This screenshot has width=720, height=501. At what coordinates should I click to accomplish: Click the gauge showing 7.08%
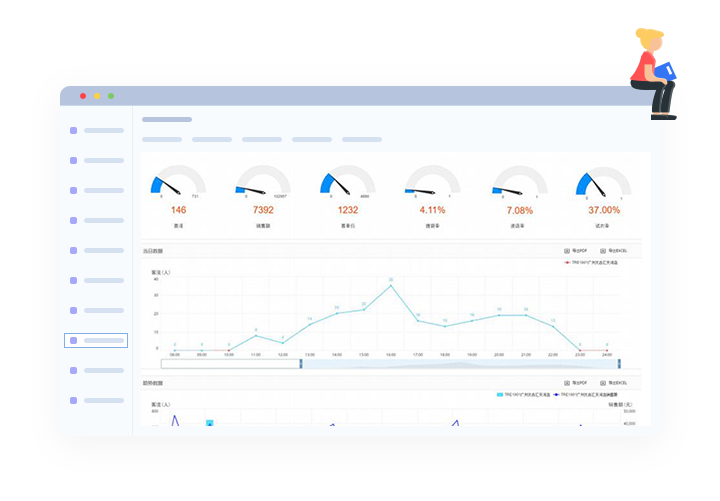coord(520,180)
